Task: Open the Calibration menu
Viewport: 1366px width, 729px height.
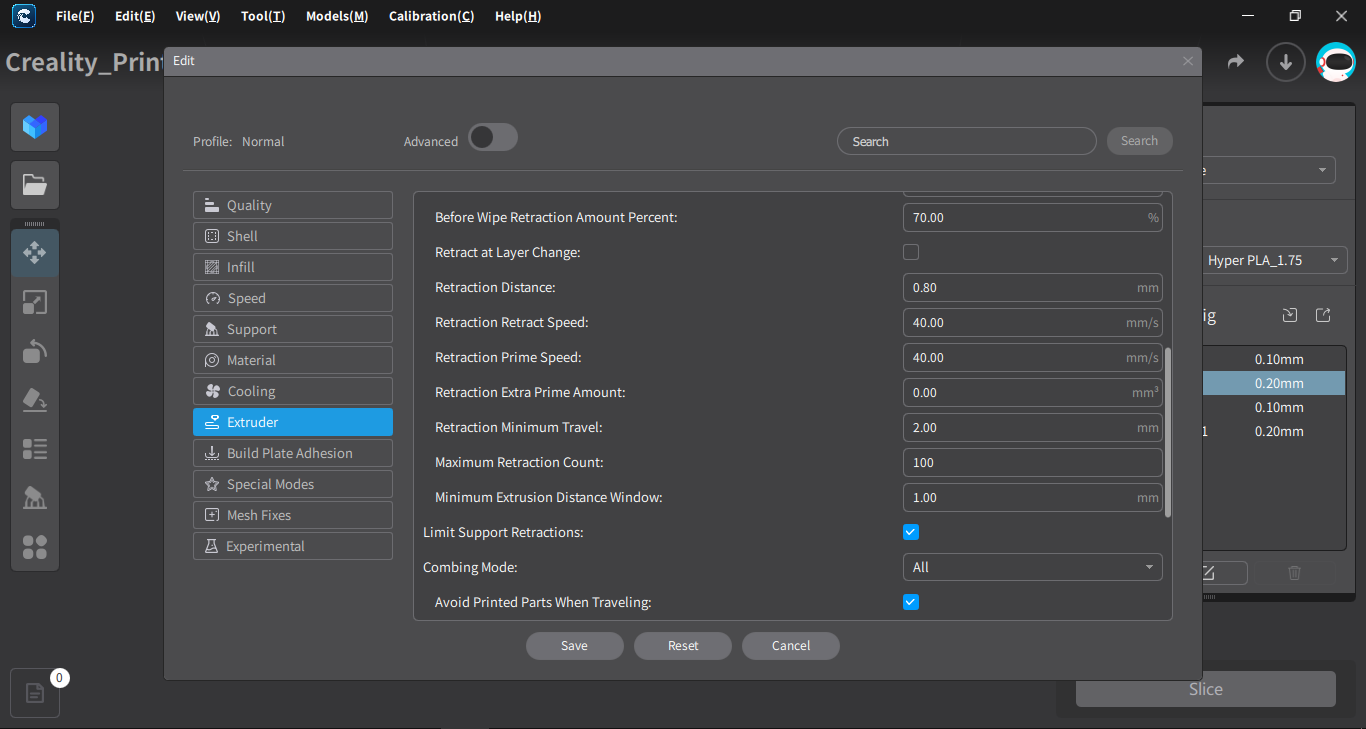Action: pyautogui.click(x=431, y=16)
